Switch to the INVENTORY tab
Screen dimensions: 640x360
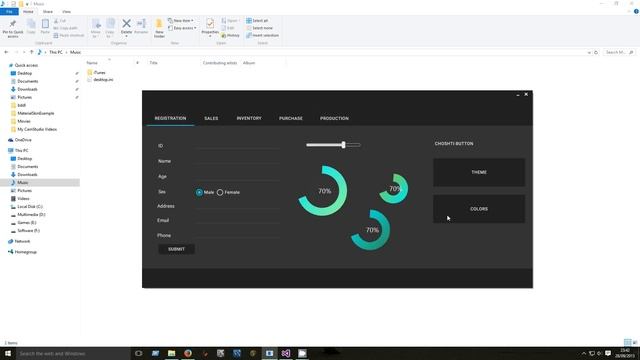point(249,118)
